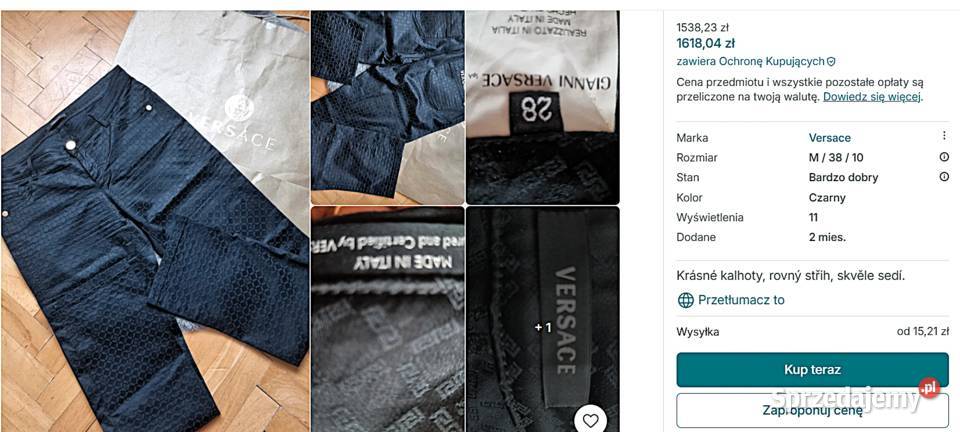Viewport: 960px width, 432px height.
Task: Open the +1 more photos thumbnail
Action: (542, 319)
